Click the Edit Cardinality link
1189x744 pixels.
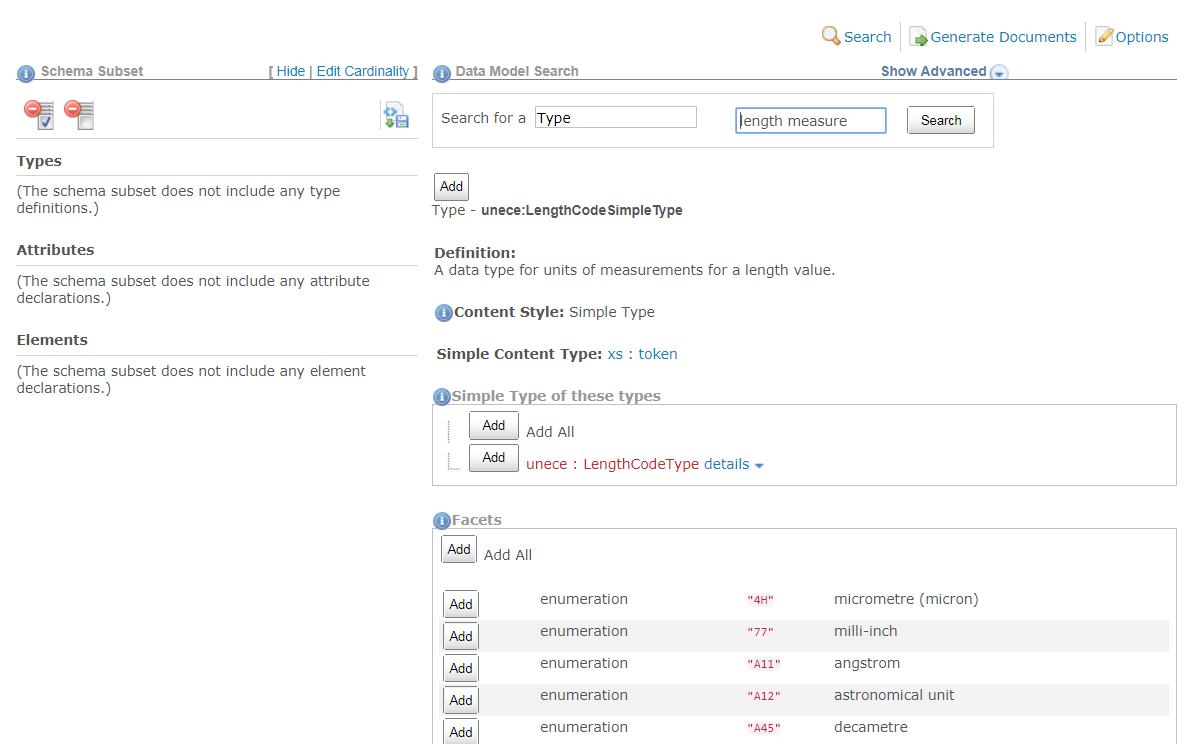[363, 71]
